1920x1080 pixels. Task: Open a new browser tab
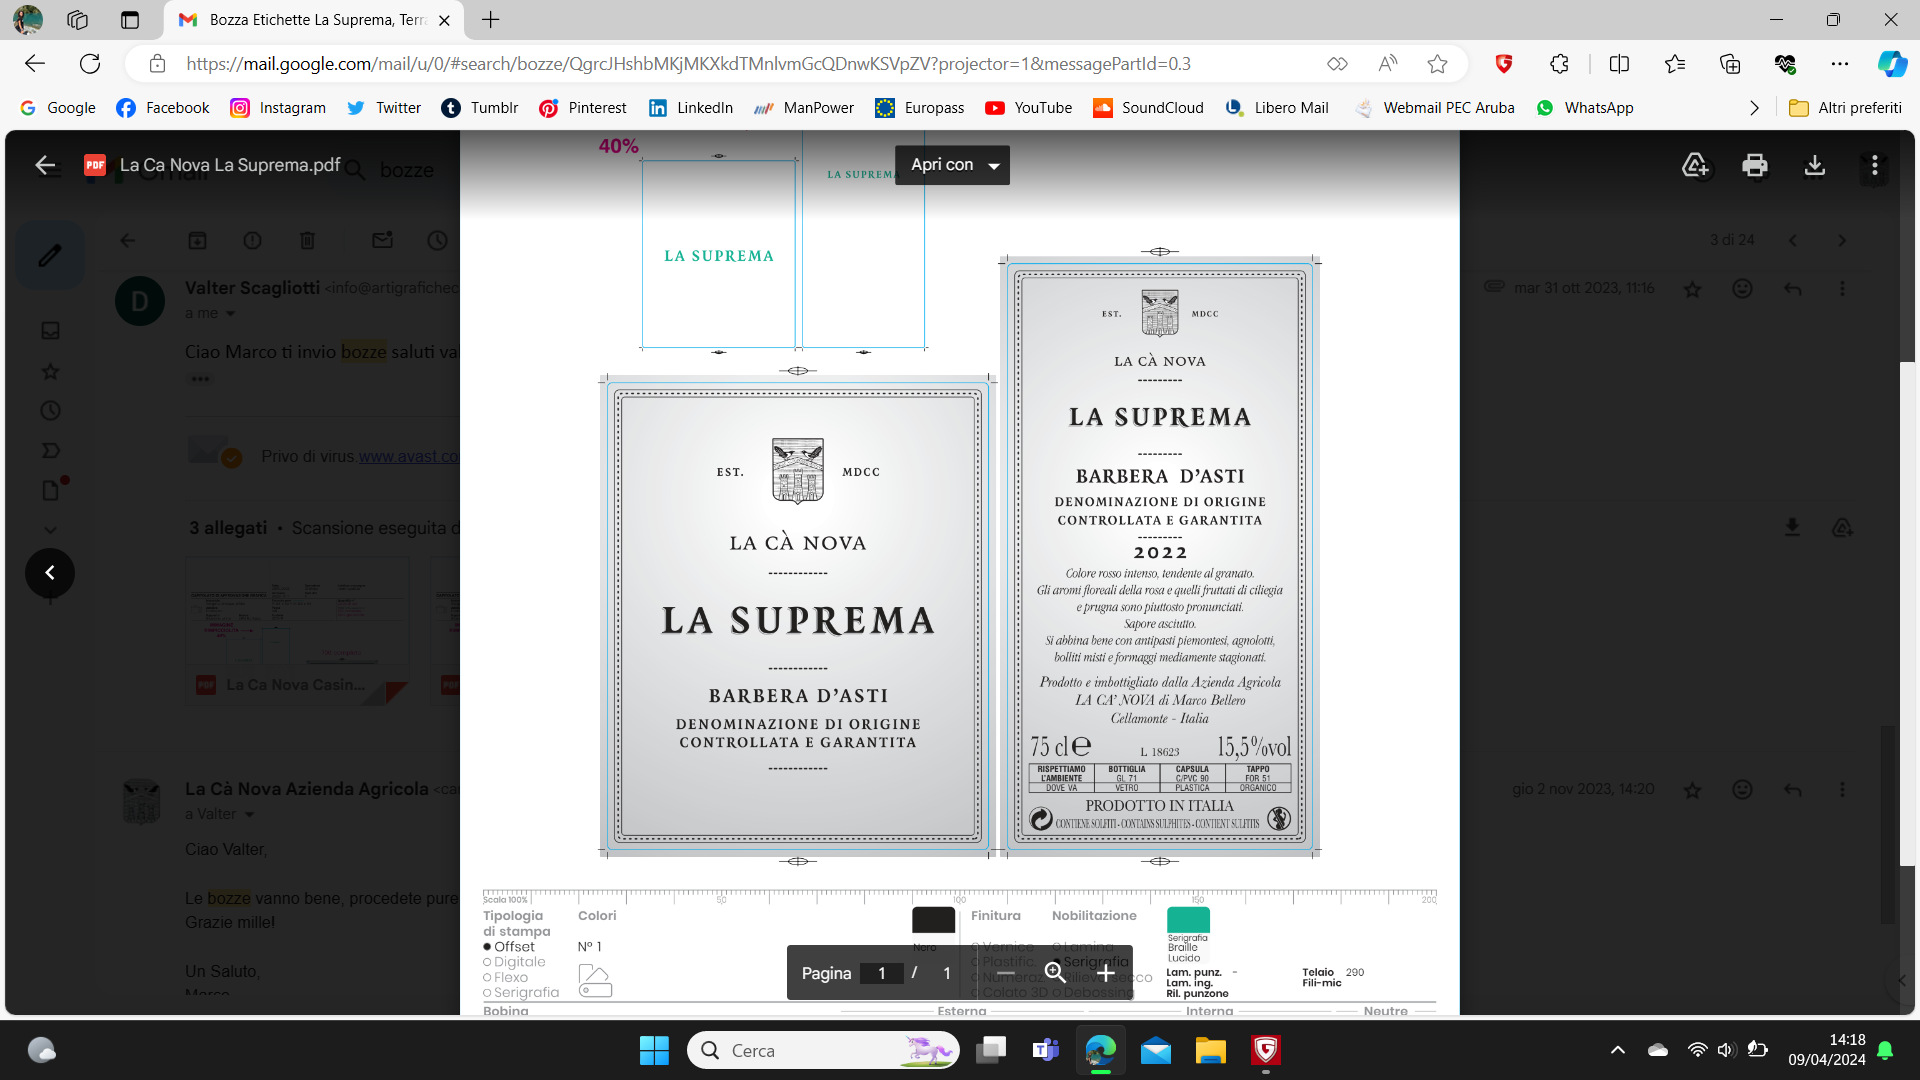tap(491, 20)
